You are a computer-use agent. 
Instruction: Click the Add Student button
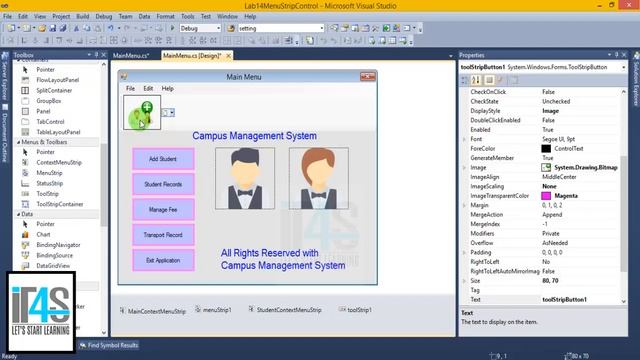[163, 159]
